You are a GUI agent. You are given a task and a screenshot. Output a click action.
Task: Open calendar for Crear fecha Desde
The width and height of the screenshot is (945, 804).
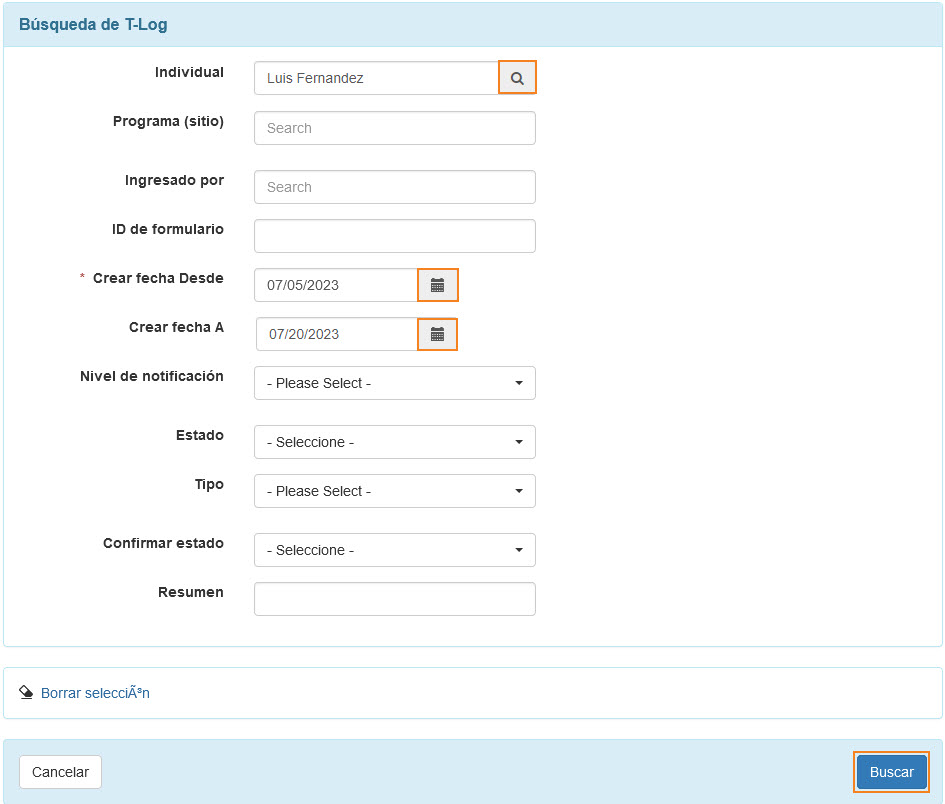[x=438, y=285]
